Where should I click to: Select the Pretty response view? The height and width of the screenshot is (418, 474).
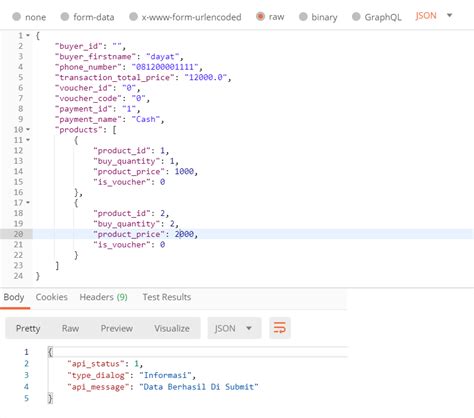click(28, 328)
